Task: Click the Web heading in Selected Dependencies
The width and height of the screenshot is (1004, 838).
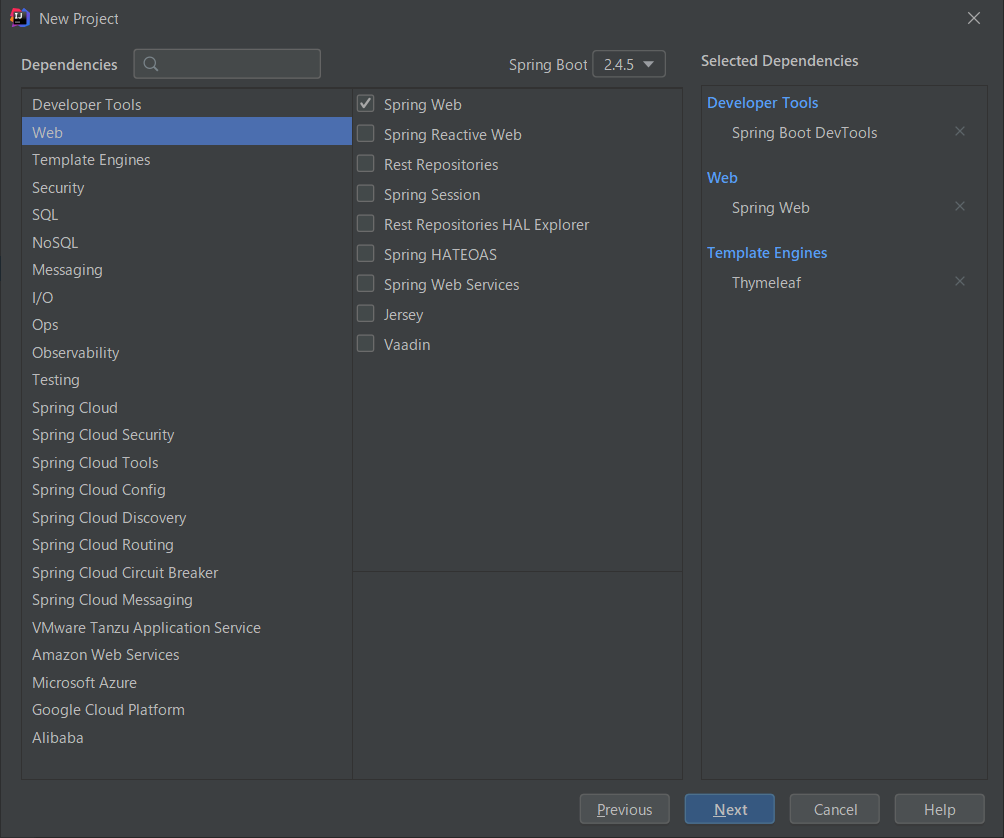Action: 722,178
